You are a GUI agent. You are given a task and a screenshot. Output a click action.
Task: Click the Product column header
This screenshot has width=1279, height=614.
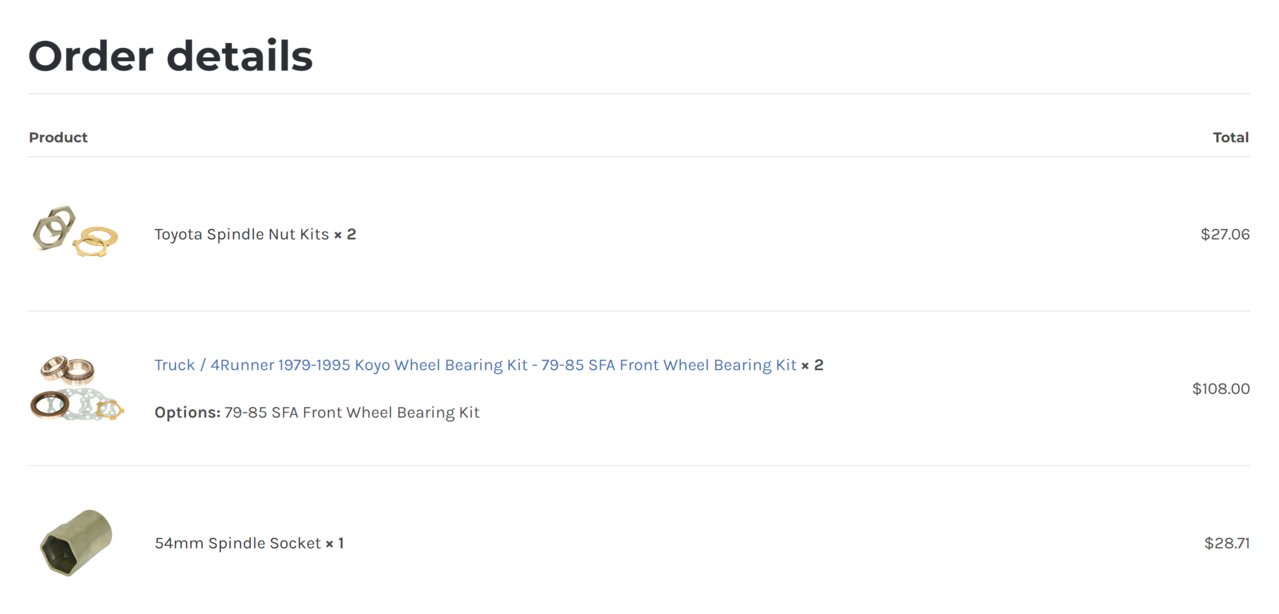point(58,137)
